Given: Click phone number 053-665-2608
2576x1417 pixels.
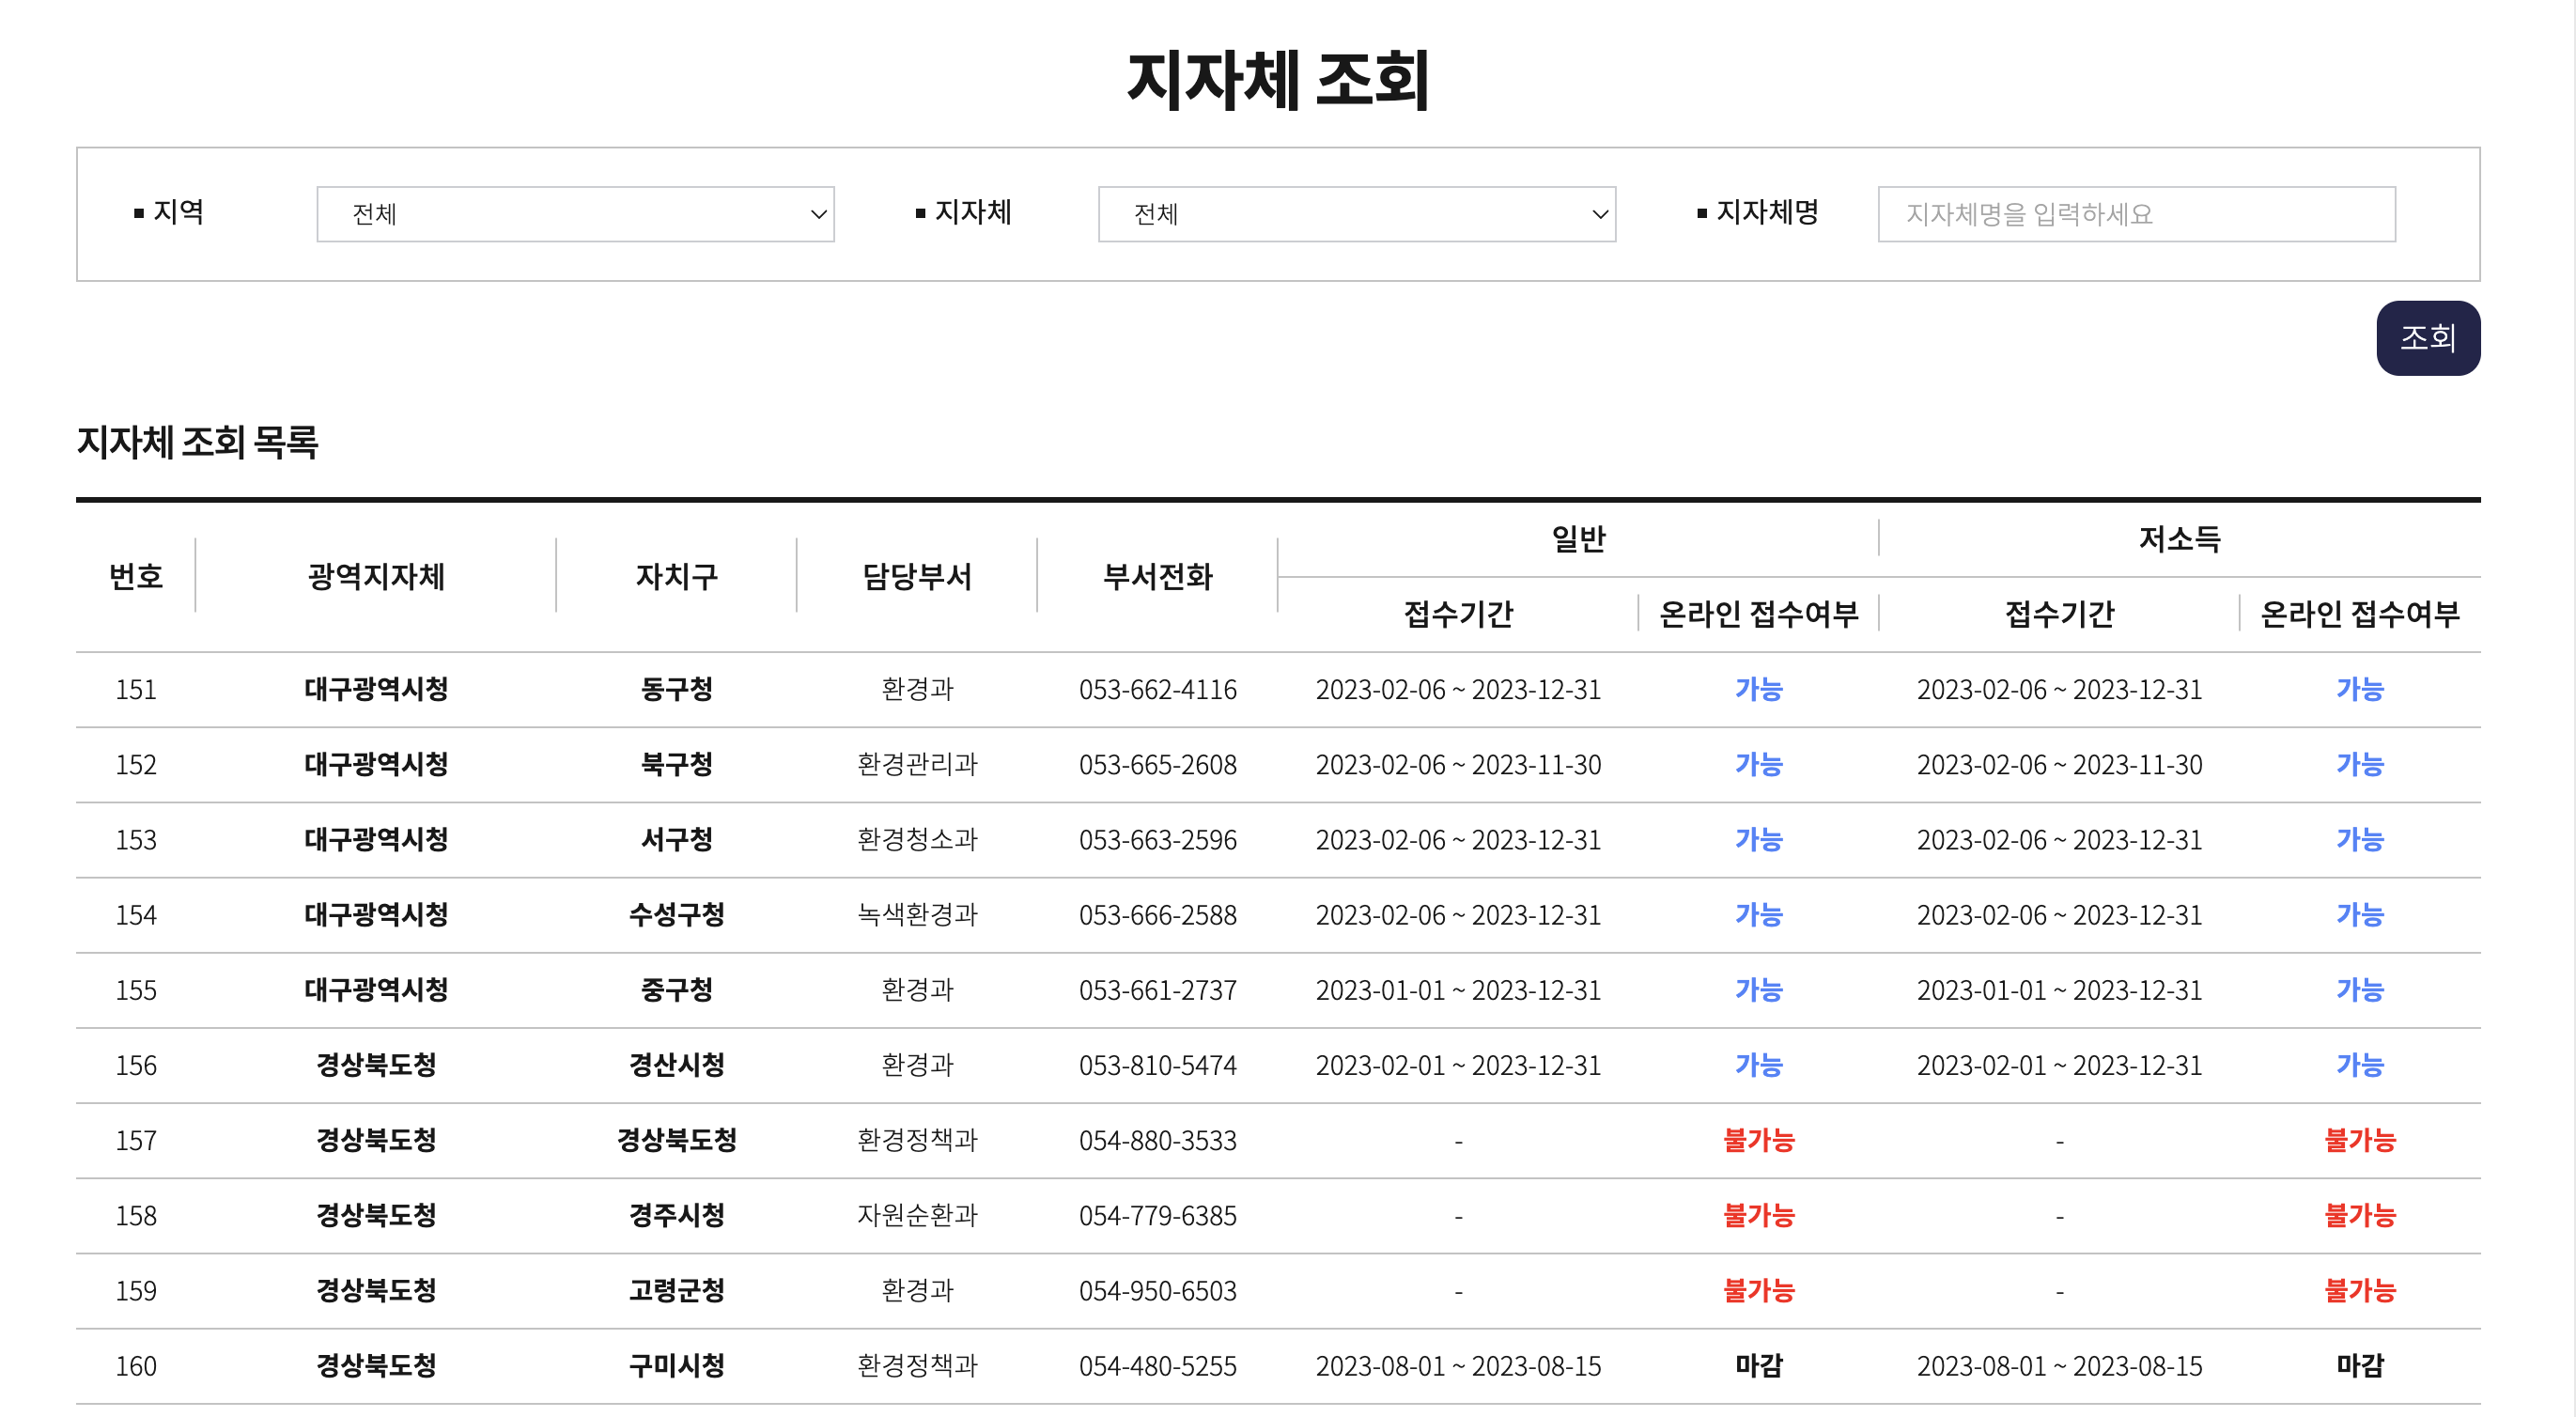Looking at the screenshot, I should coord(1157,764).
